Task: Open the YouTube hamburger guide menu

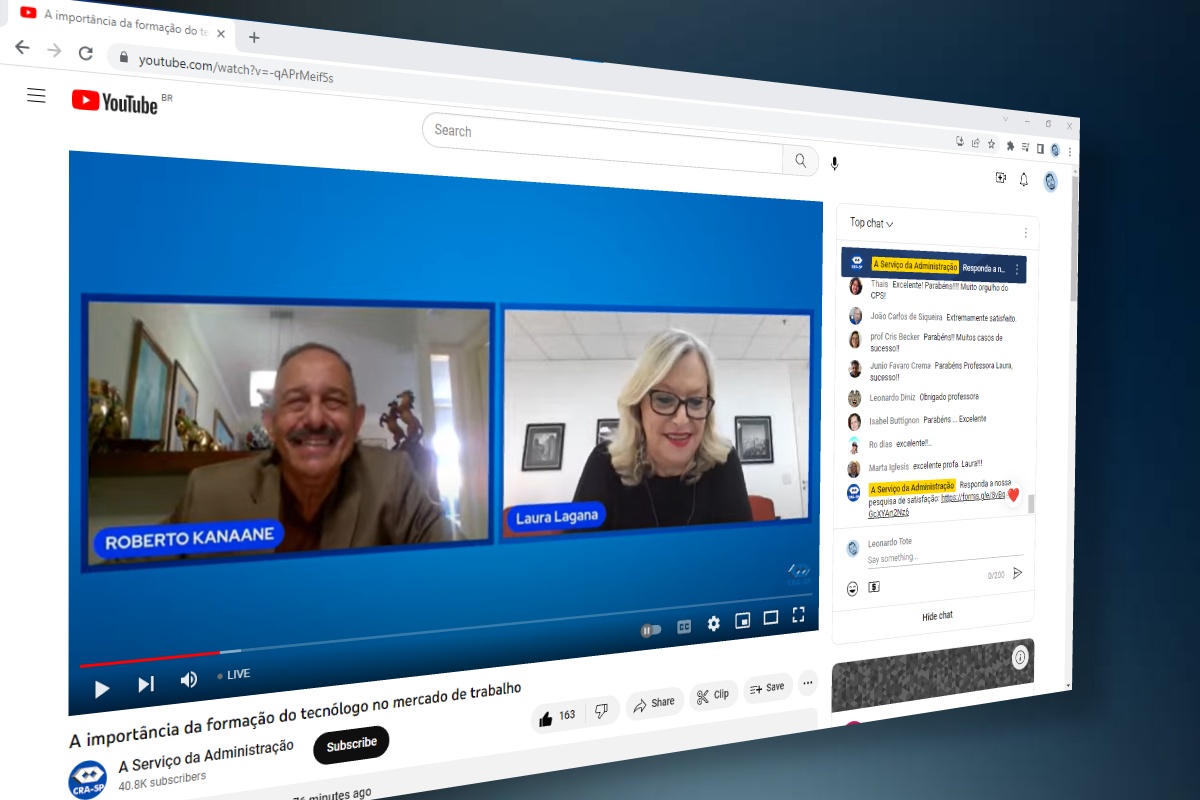Action: (x=36, y=96)
